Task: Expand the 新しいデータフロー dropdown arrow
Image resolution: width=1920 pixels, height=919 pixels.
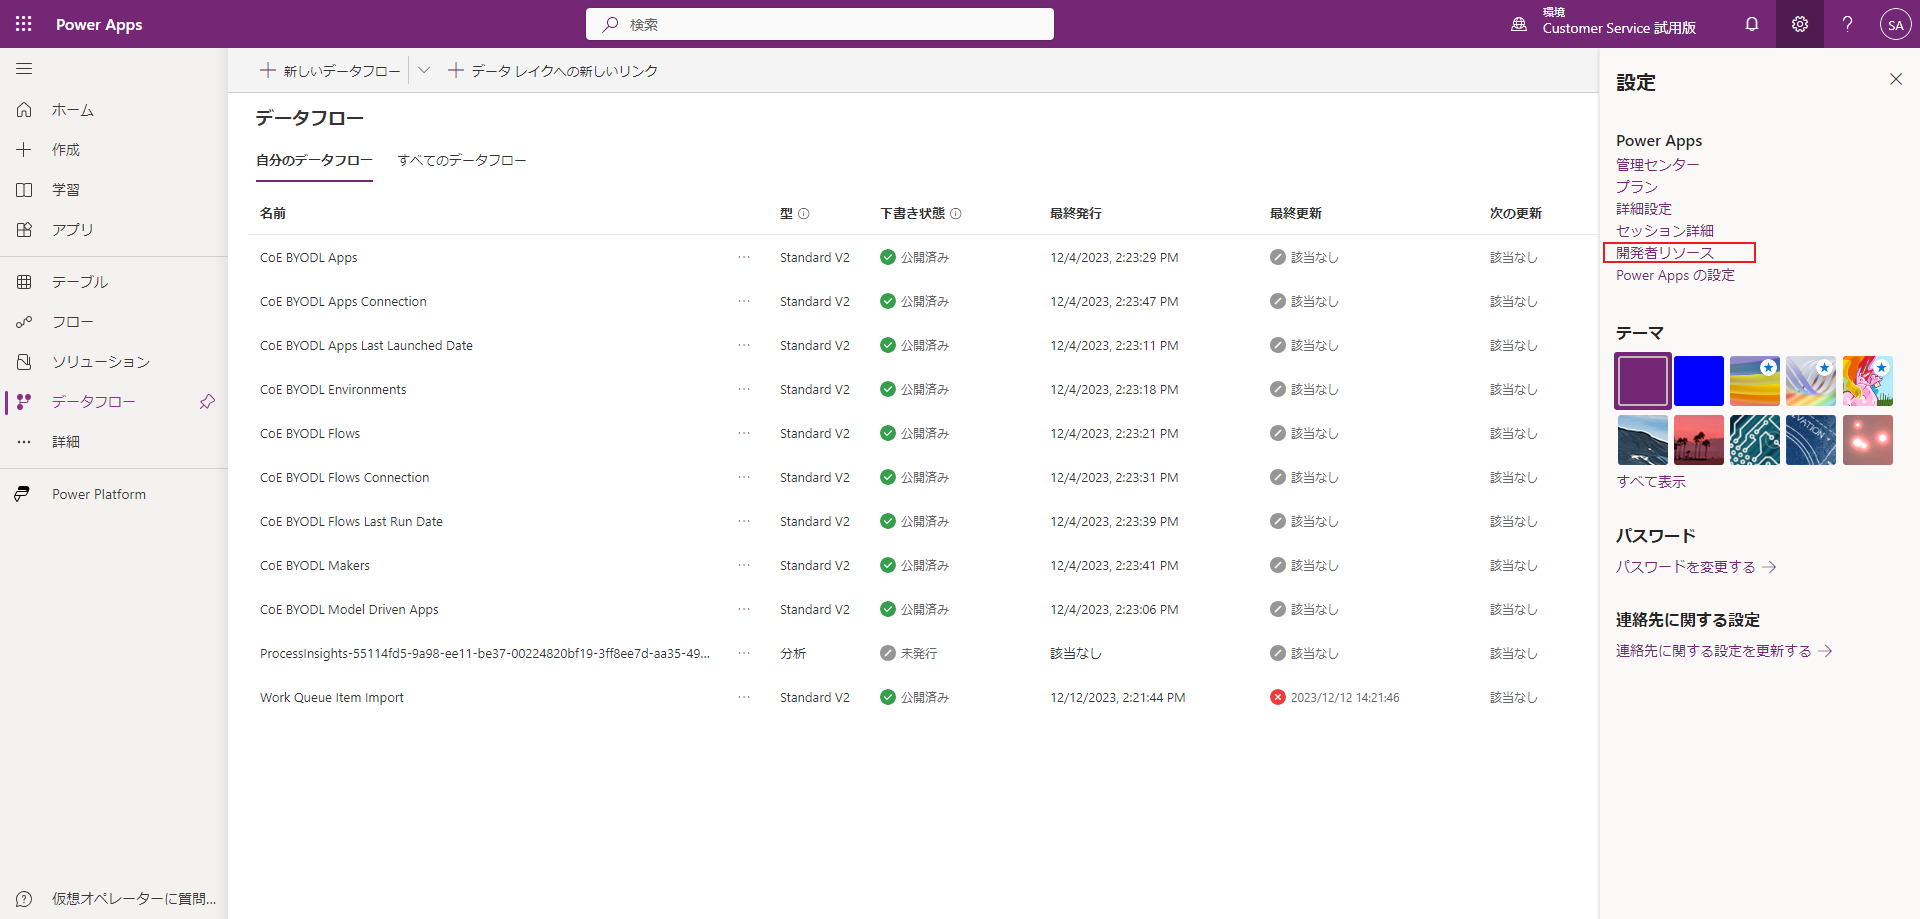Action: tap(424, 70)
